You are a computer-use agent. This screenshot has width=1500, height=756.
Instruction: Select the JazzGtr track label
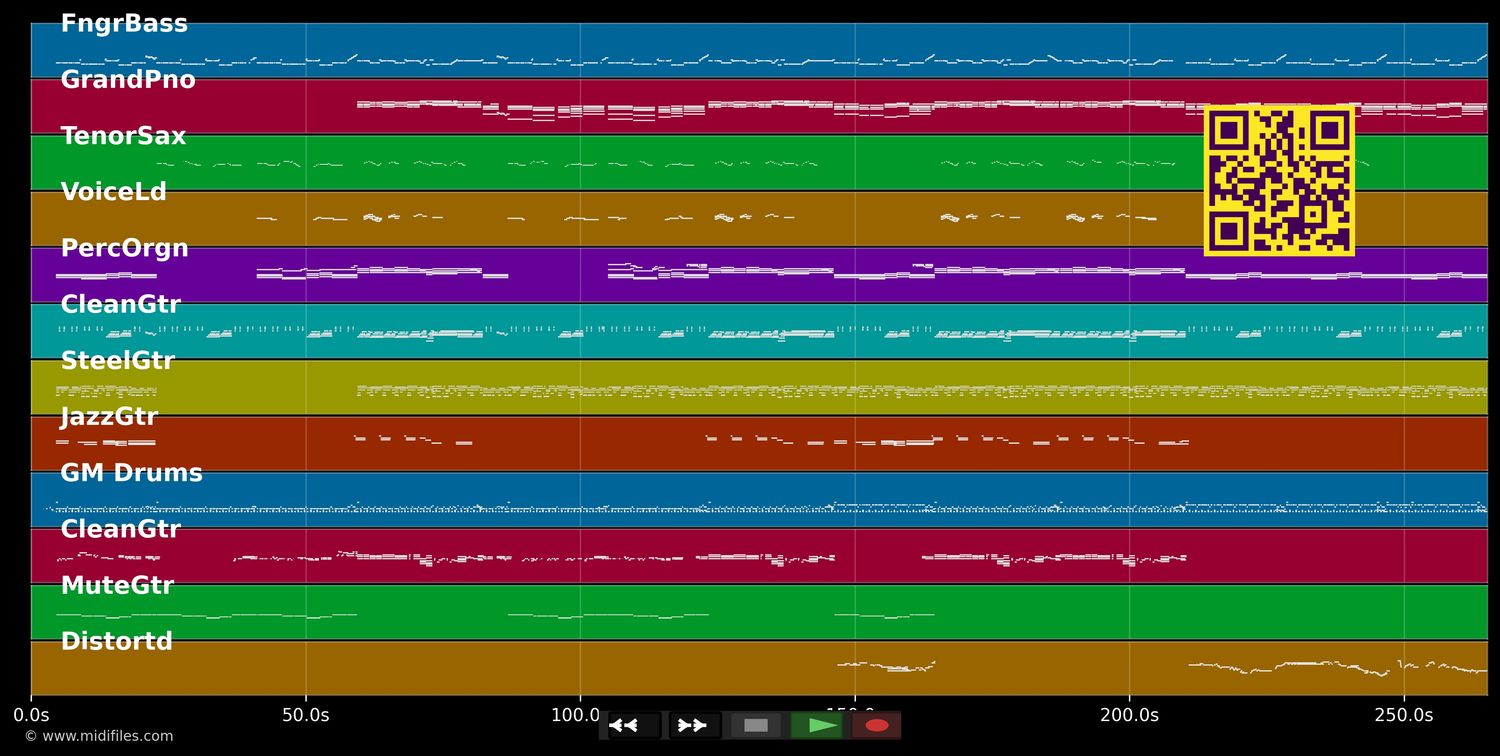point(109,417)
